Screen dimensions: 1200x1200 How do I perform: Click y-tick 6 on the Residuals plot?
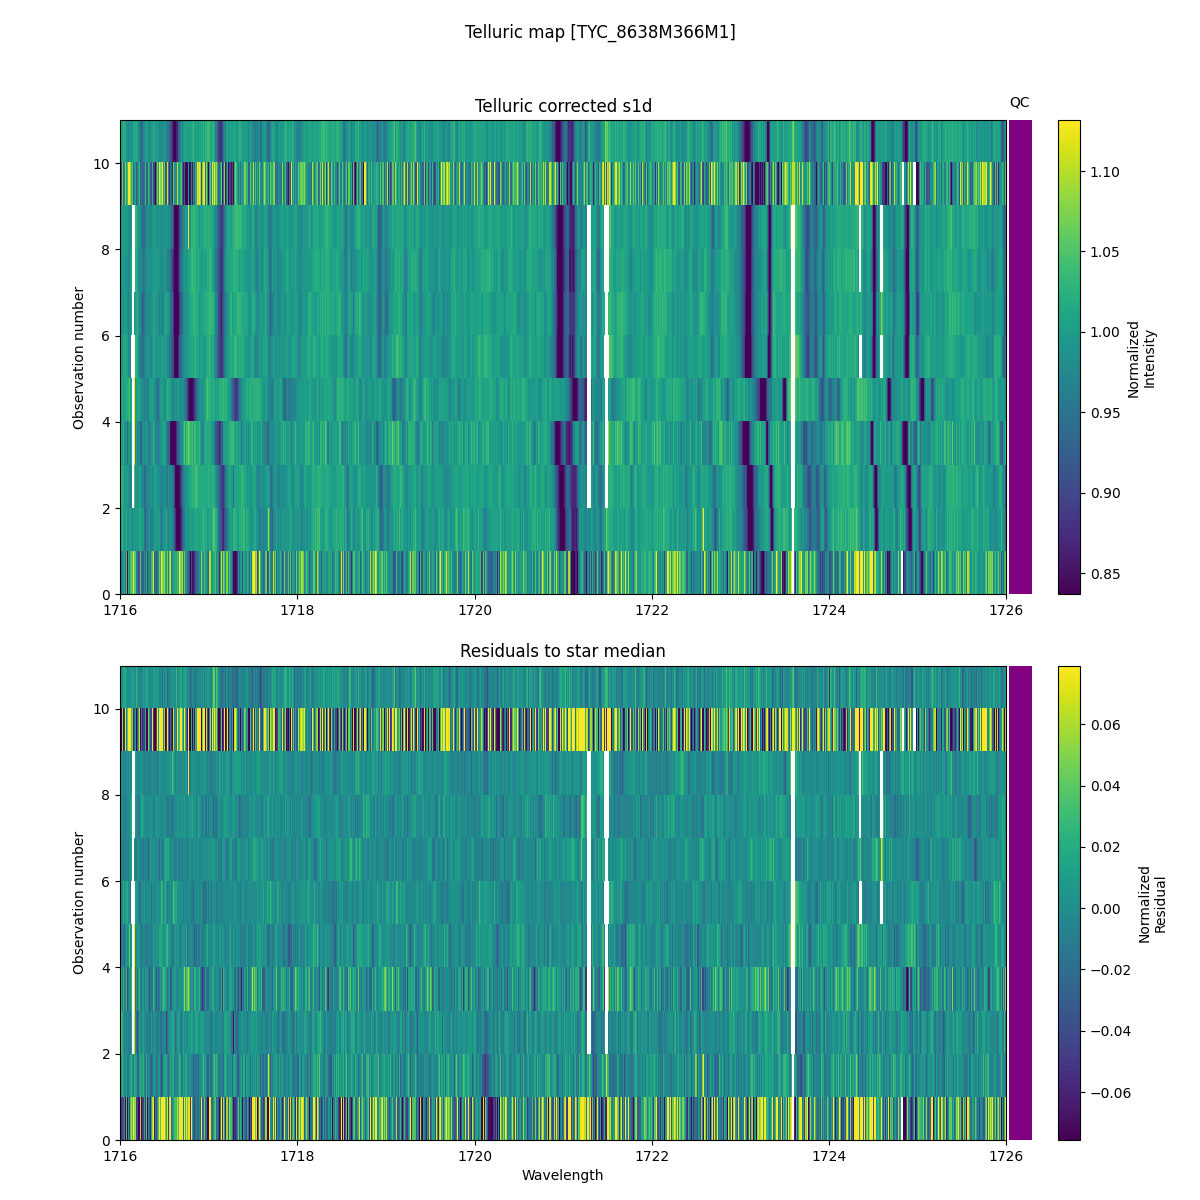[x=108, y=881]
